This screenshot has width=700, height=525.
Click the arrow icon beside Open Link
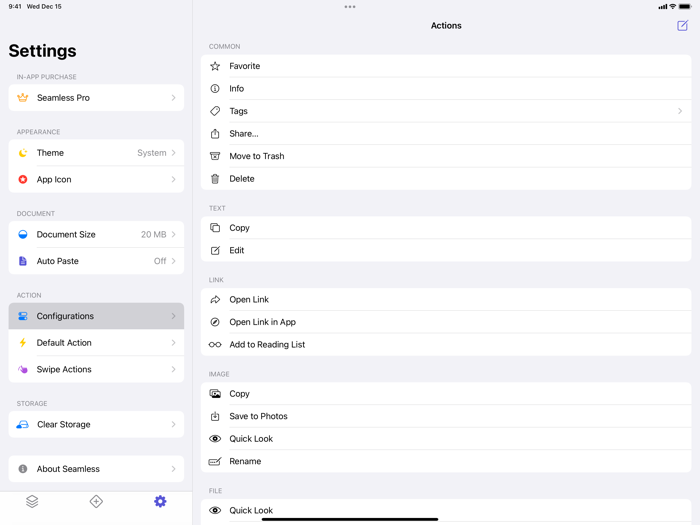[215, 300]
